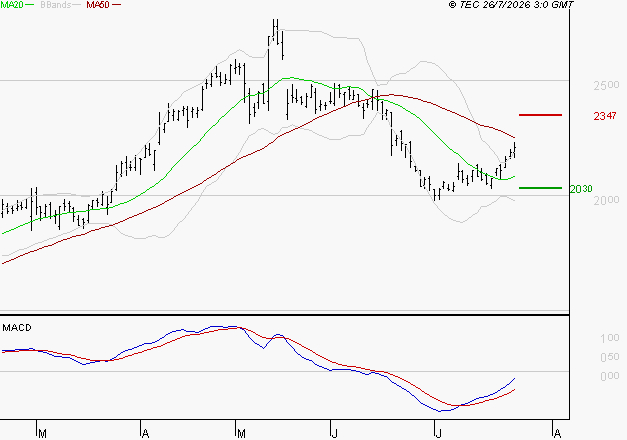Click the highest price bar at chart peak
This screenshot has width=627, height=440.
pos(275,31)
